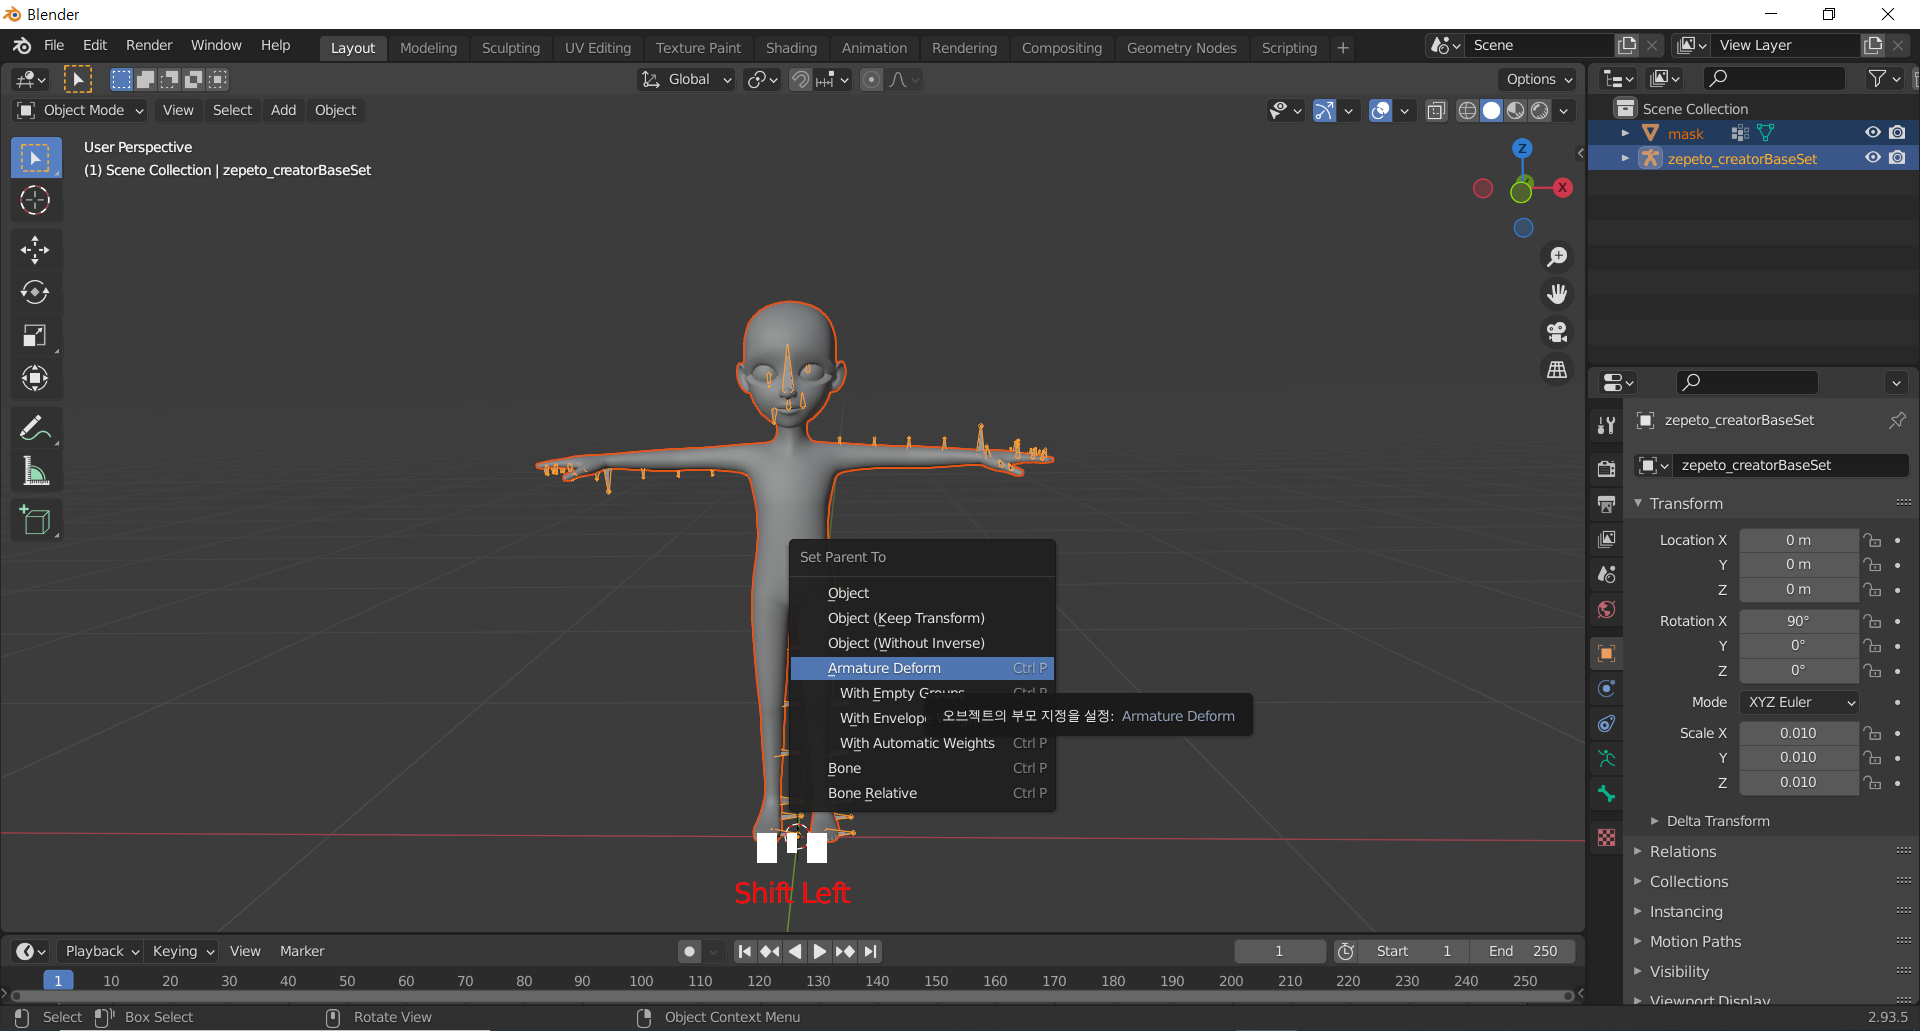Play the animation forward
1920x1031 pixels.
click(x=820, y=951)
